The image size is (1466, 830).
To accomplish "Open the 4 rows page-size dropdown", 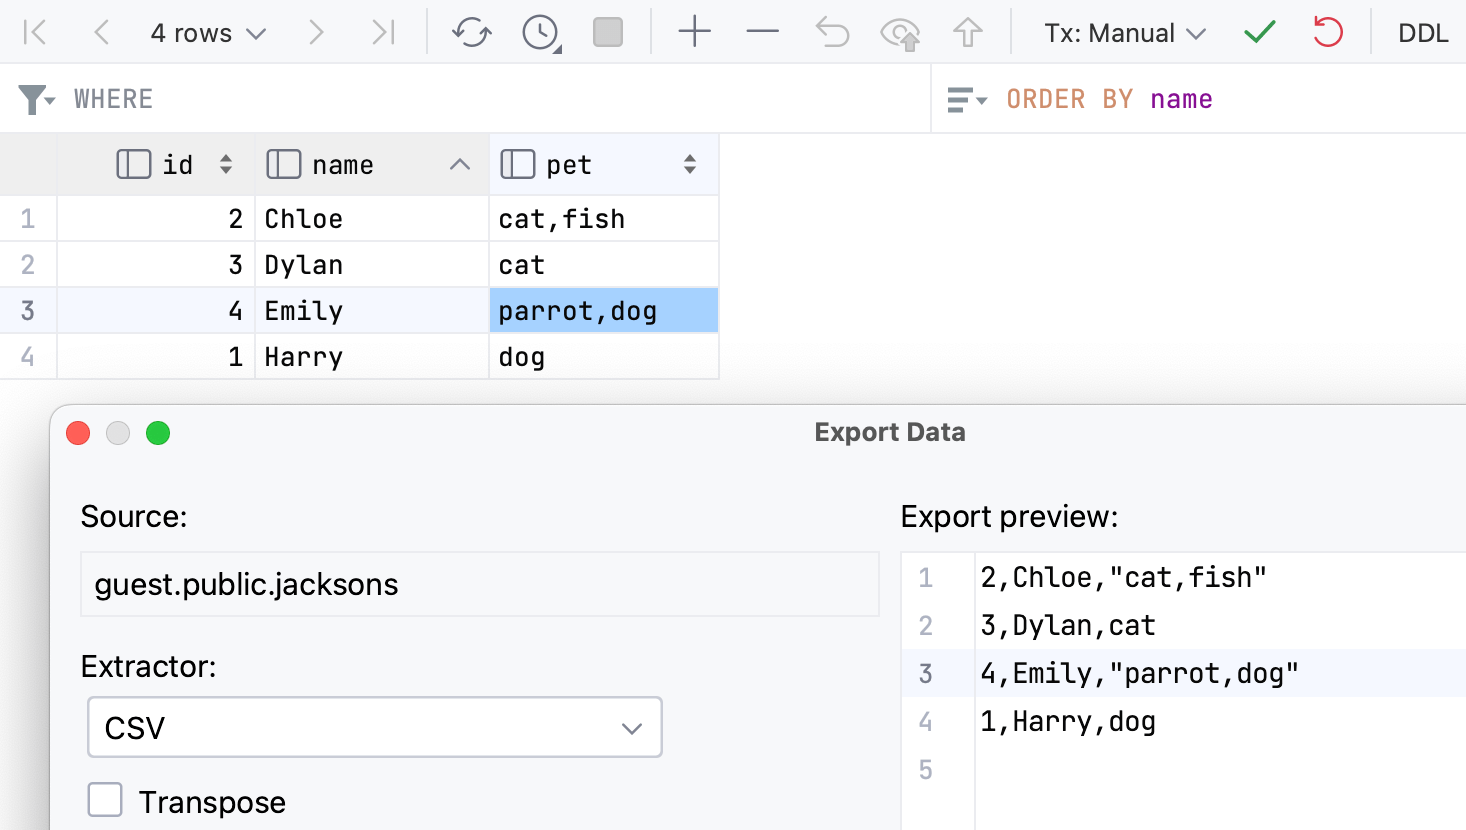I will [x=207, y=32].
